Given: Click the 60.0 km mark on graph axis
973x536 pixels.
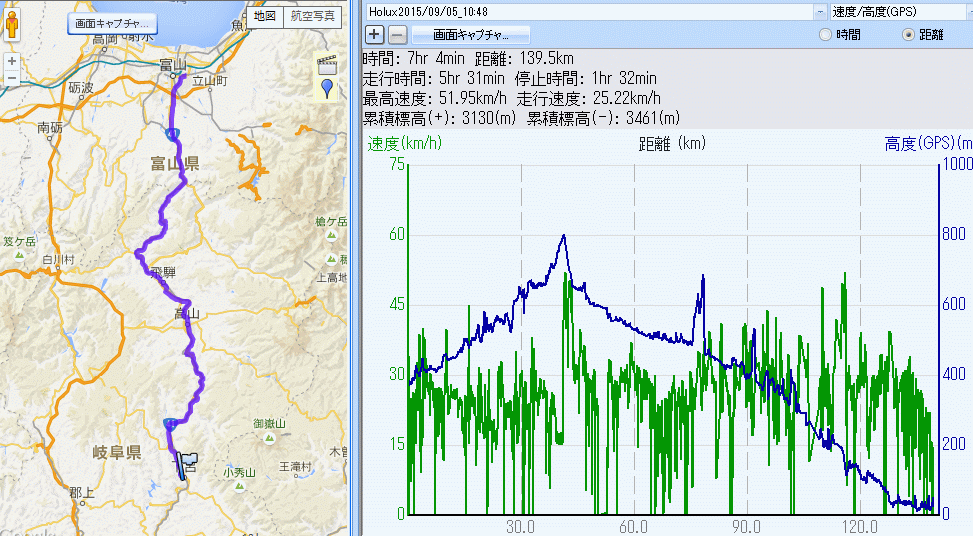Looking at the screenshot, I should (x=634, y=526).
